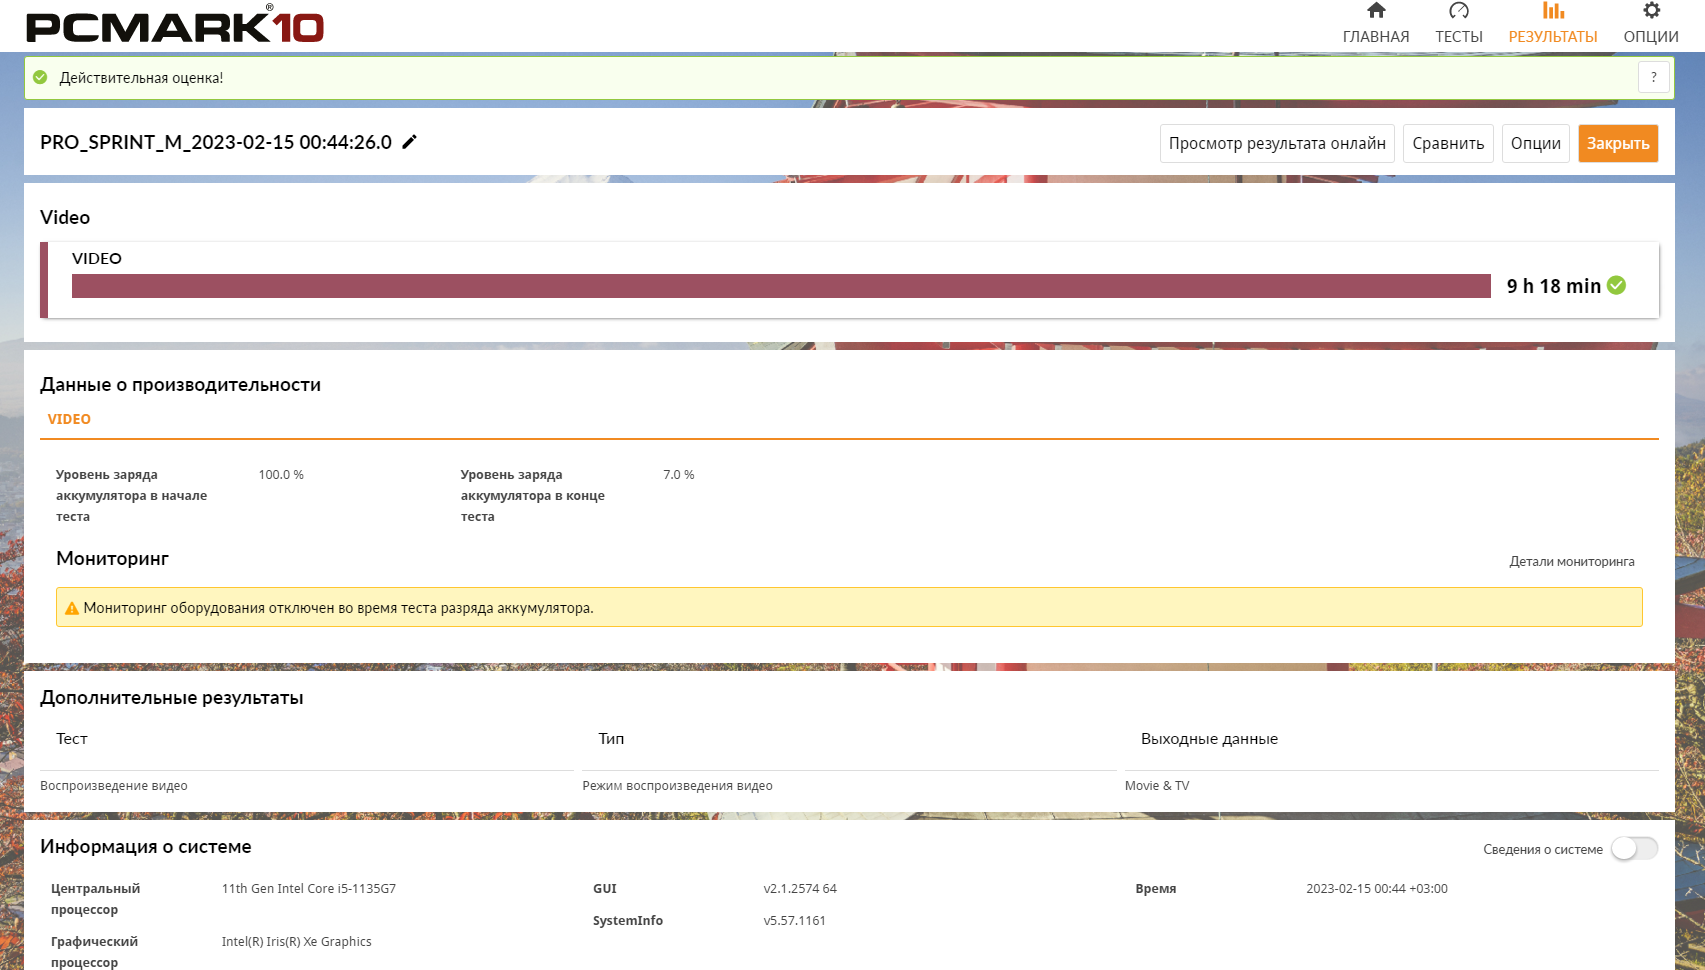Click the green valid score check icon
Viewport: 1705px width, 970px height.
[x=41, y=78]
